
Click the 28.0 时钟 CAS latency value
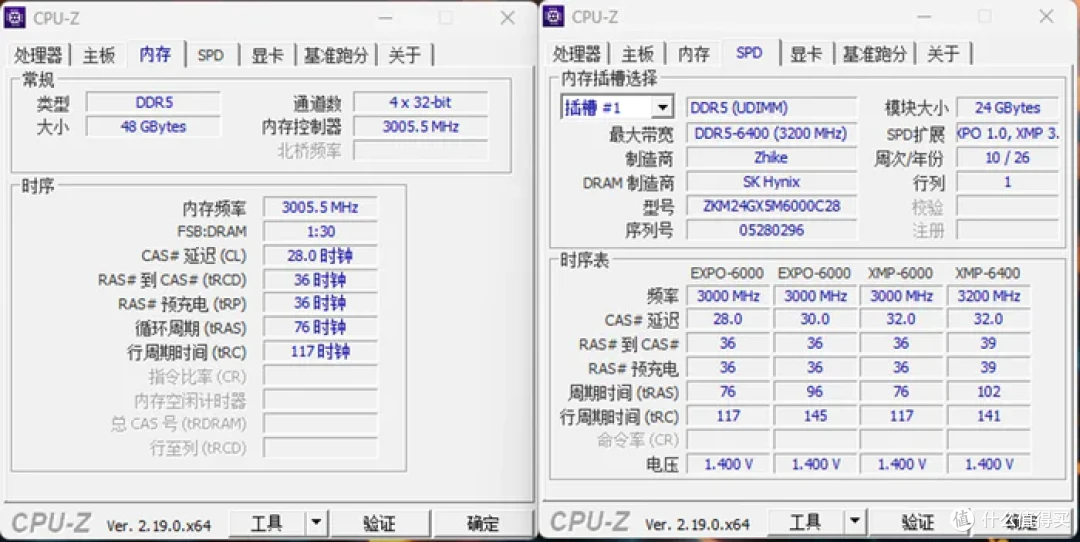tap(320, 256)
